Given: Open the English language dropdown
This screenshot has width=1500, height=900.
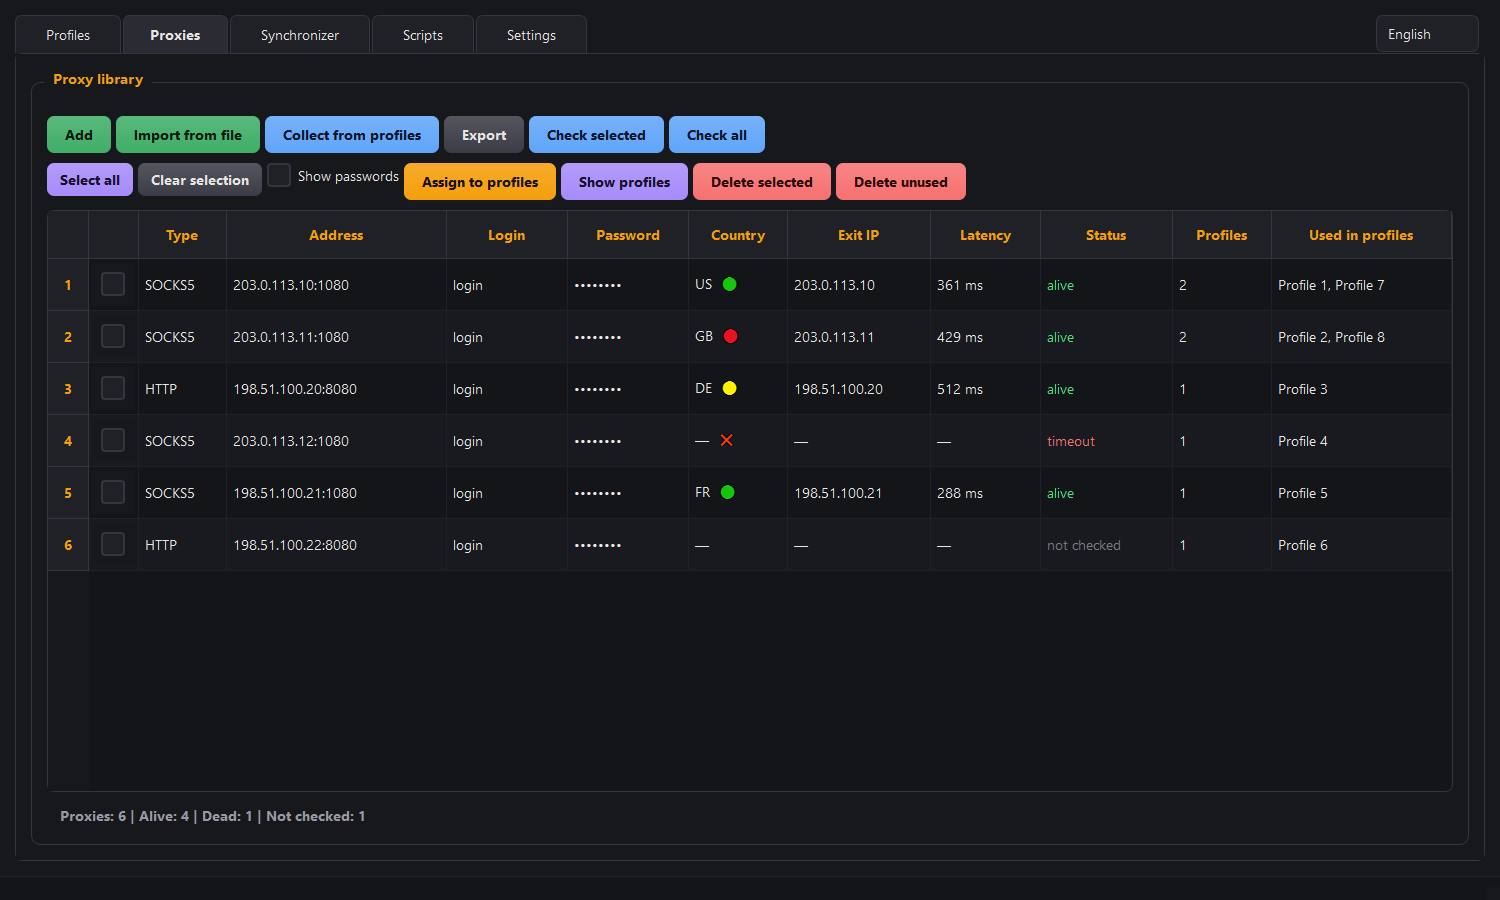Looking at the screenshot, I should (1427, 34).
